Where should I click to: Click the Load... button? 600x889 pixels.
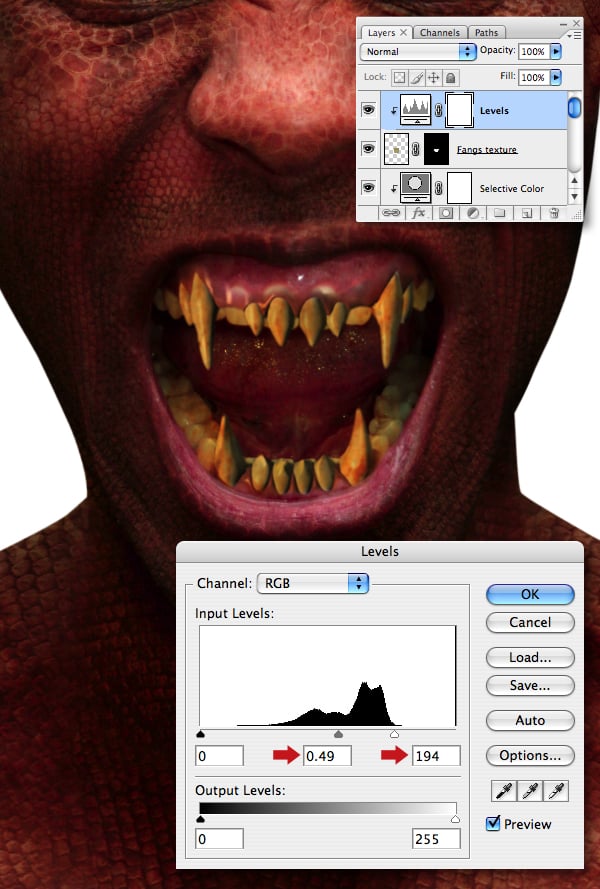pos(530,658)
